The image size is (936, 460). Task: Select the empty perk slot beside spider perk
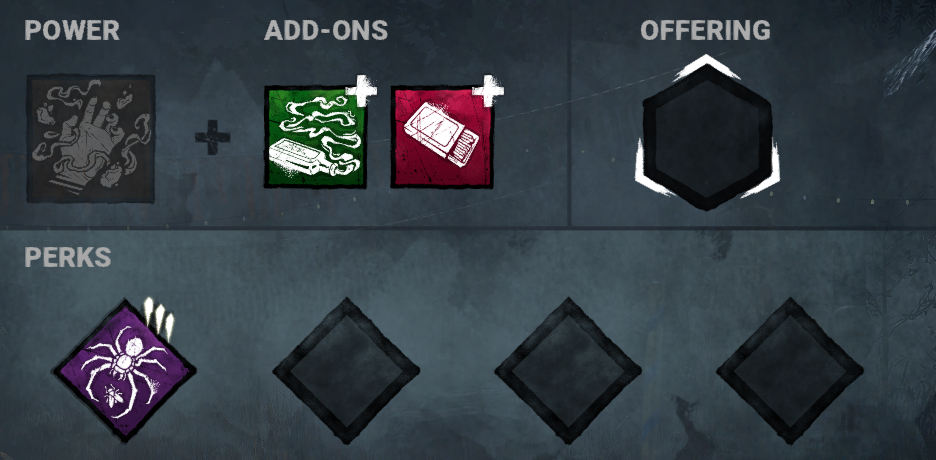pos(346,371)
